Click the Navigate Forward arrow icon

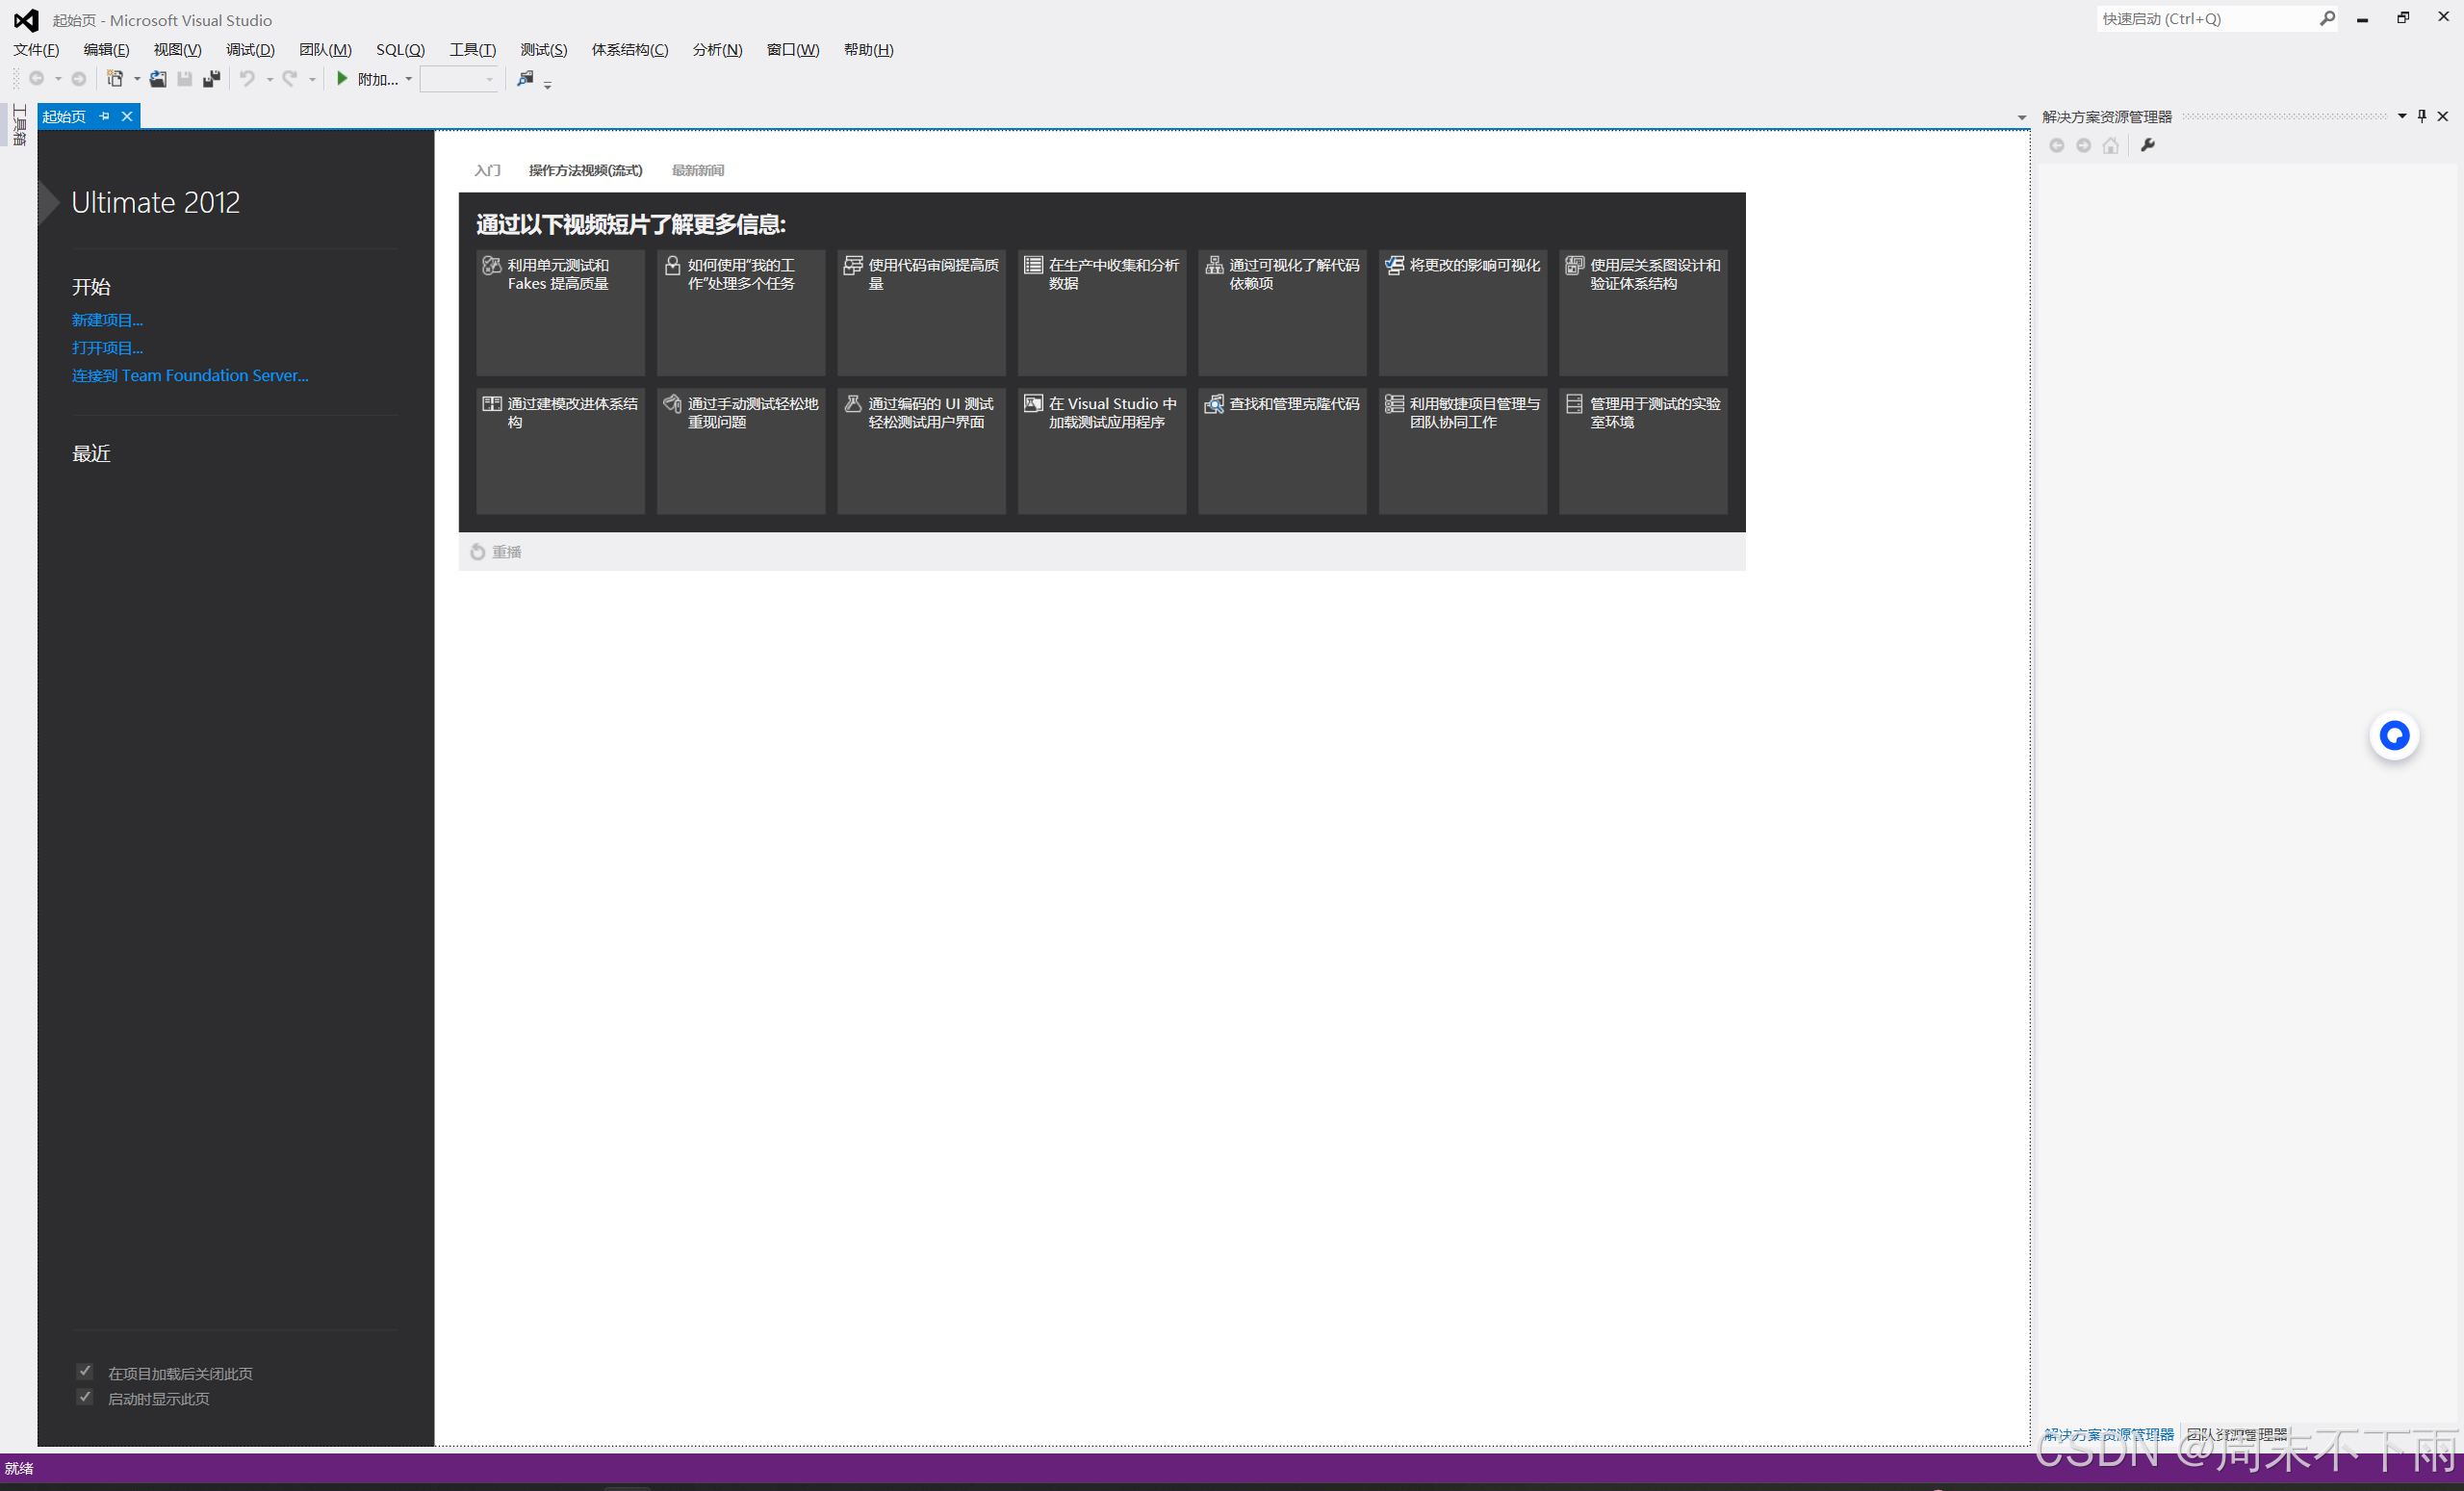[x=79, y=79]
